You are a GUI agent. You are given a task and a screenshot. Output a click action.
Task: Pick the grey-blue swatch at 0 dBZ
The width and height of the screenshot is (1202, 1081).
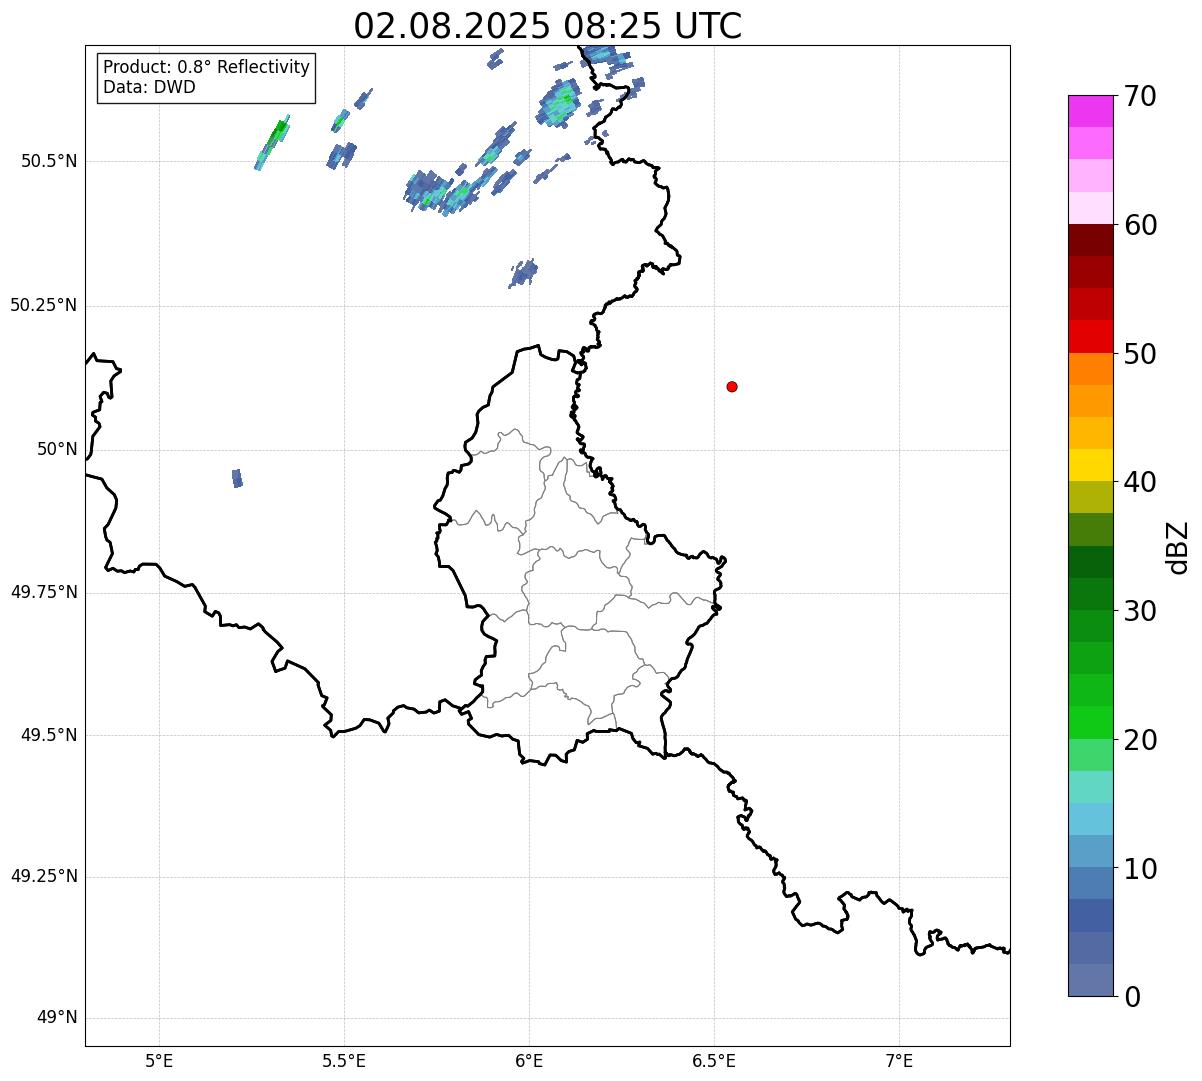click(1091, 980)
